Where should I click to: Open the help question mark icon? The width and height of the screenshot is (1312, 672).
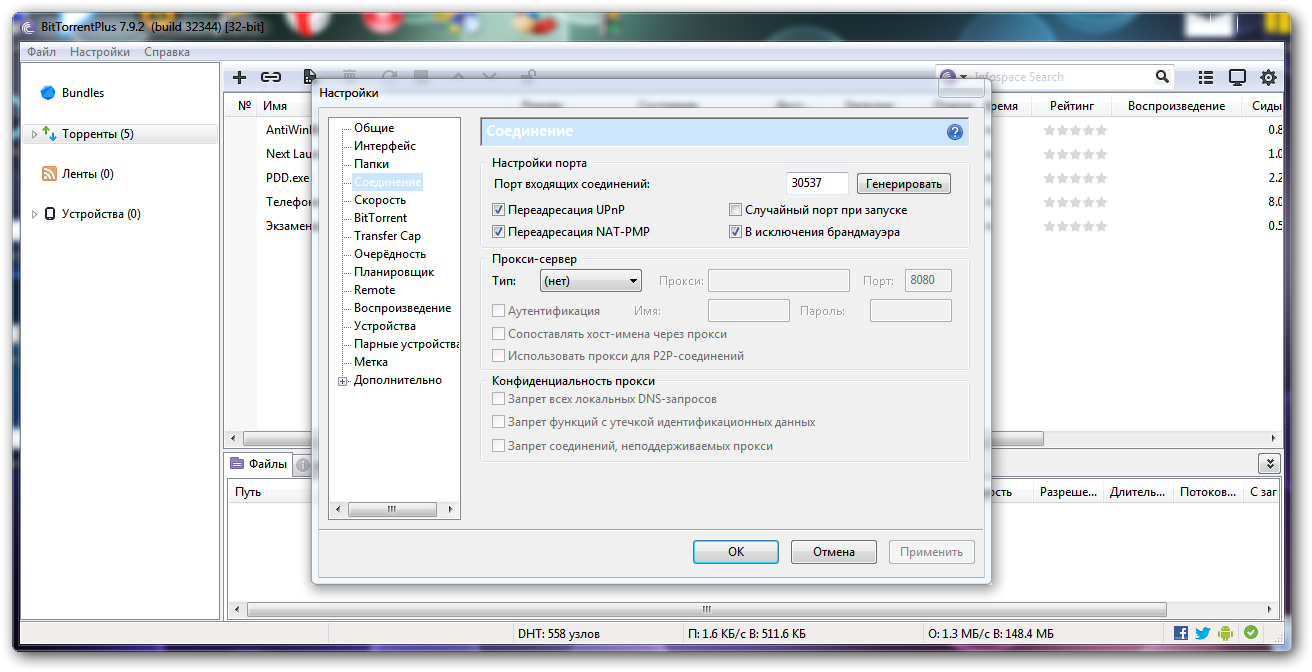tap(955, 132)
